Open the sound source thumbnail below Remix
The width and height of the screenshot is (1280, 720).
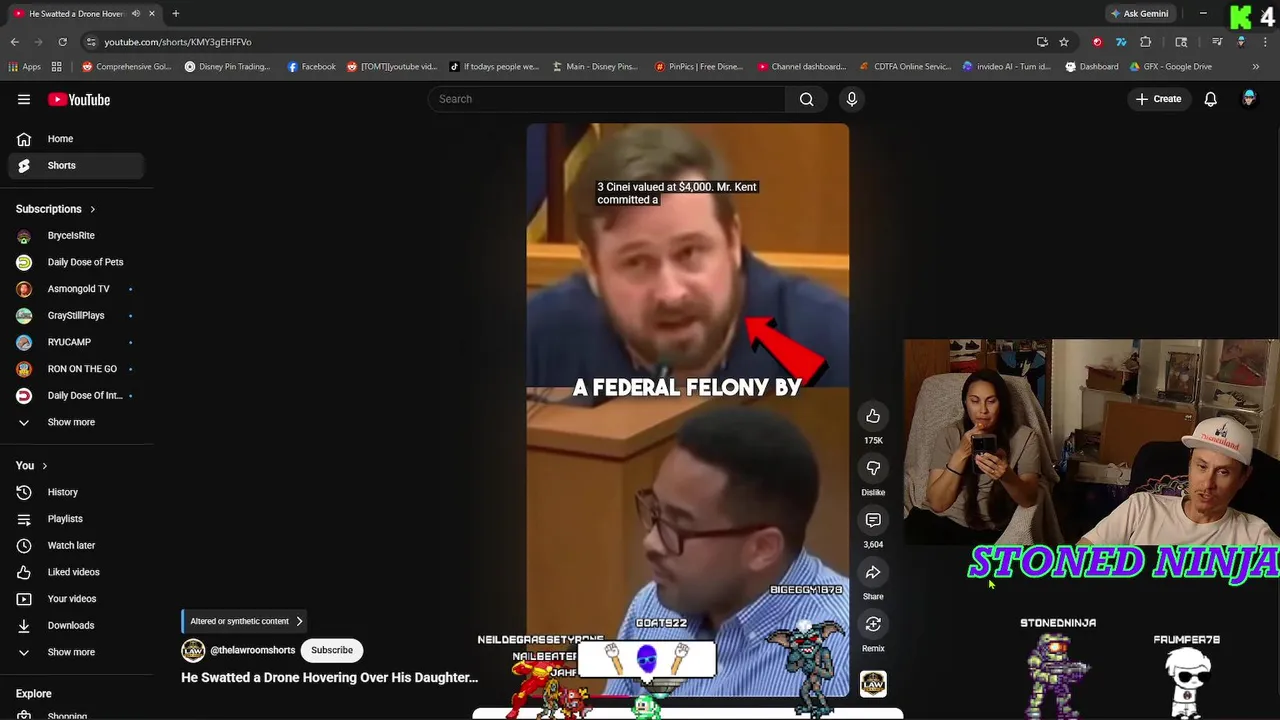873,683
